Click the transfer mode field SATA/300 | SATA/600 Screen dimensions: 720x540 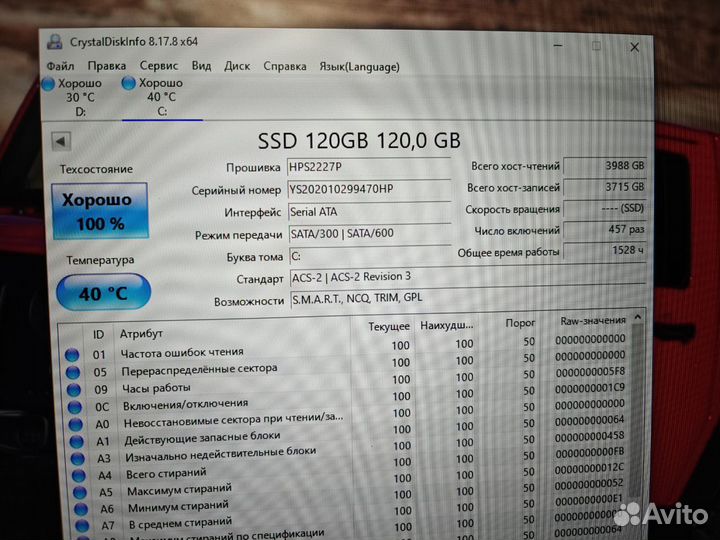370,234
